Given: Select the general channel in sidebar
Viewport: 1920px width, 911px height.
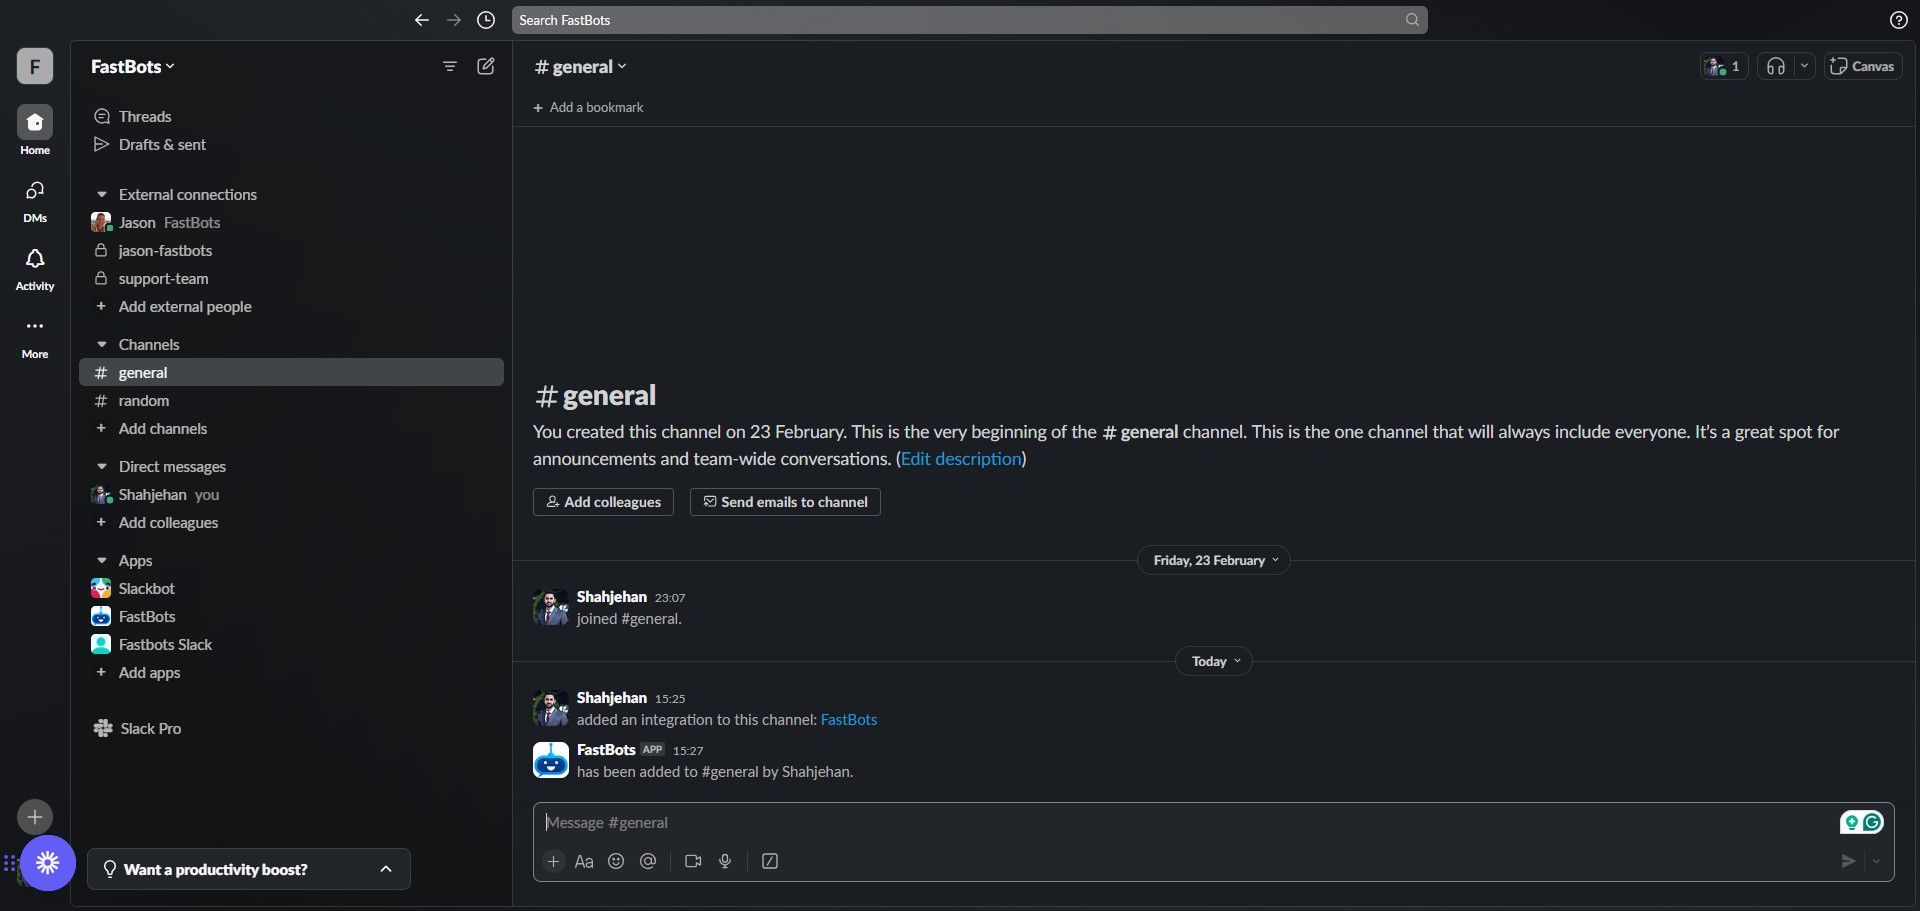Looking at the screenshot, I should pos(291,372).
